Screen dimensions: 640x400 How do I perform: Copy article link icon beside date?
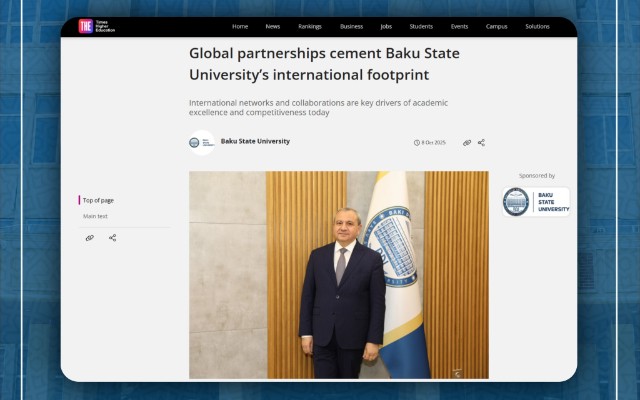click(467, 143)
